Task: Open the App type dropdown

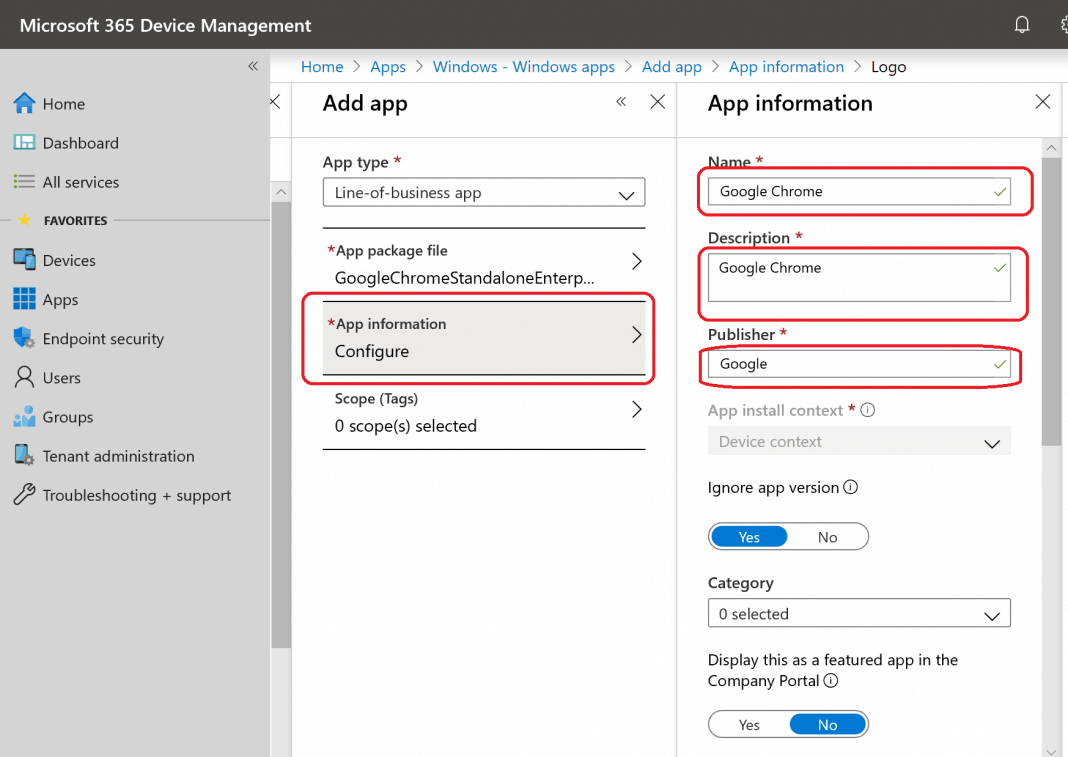Action: (x=483, y=192)
